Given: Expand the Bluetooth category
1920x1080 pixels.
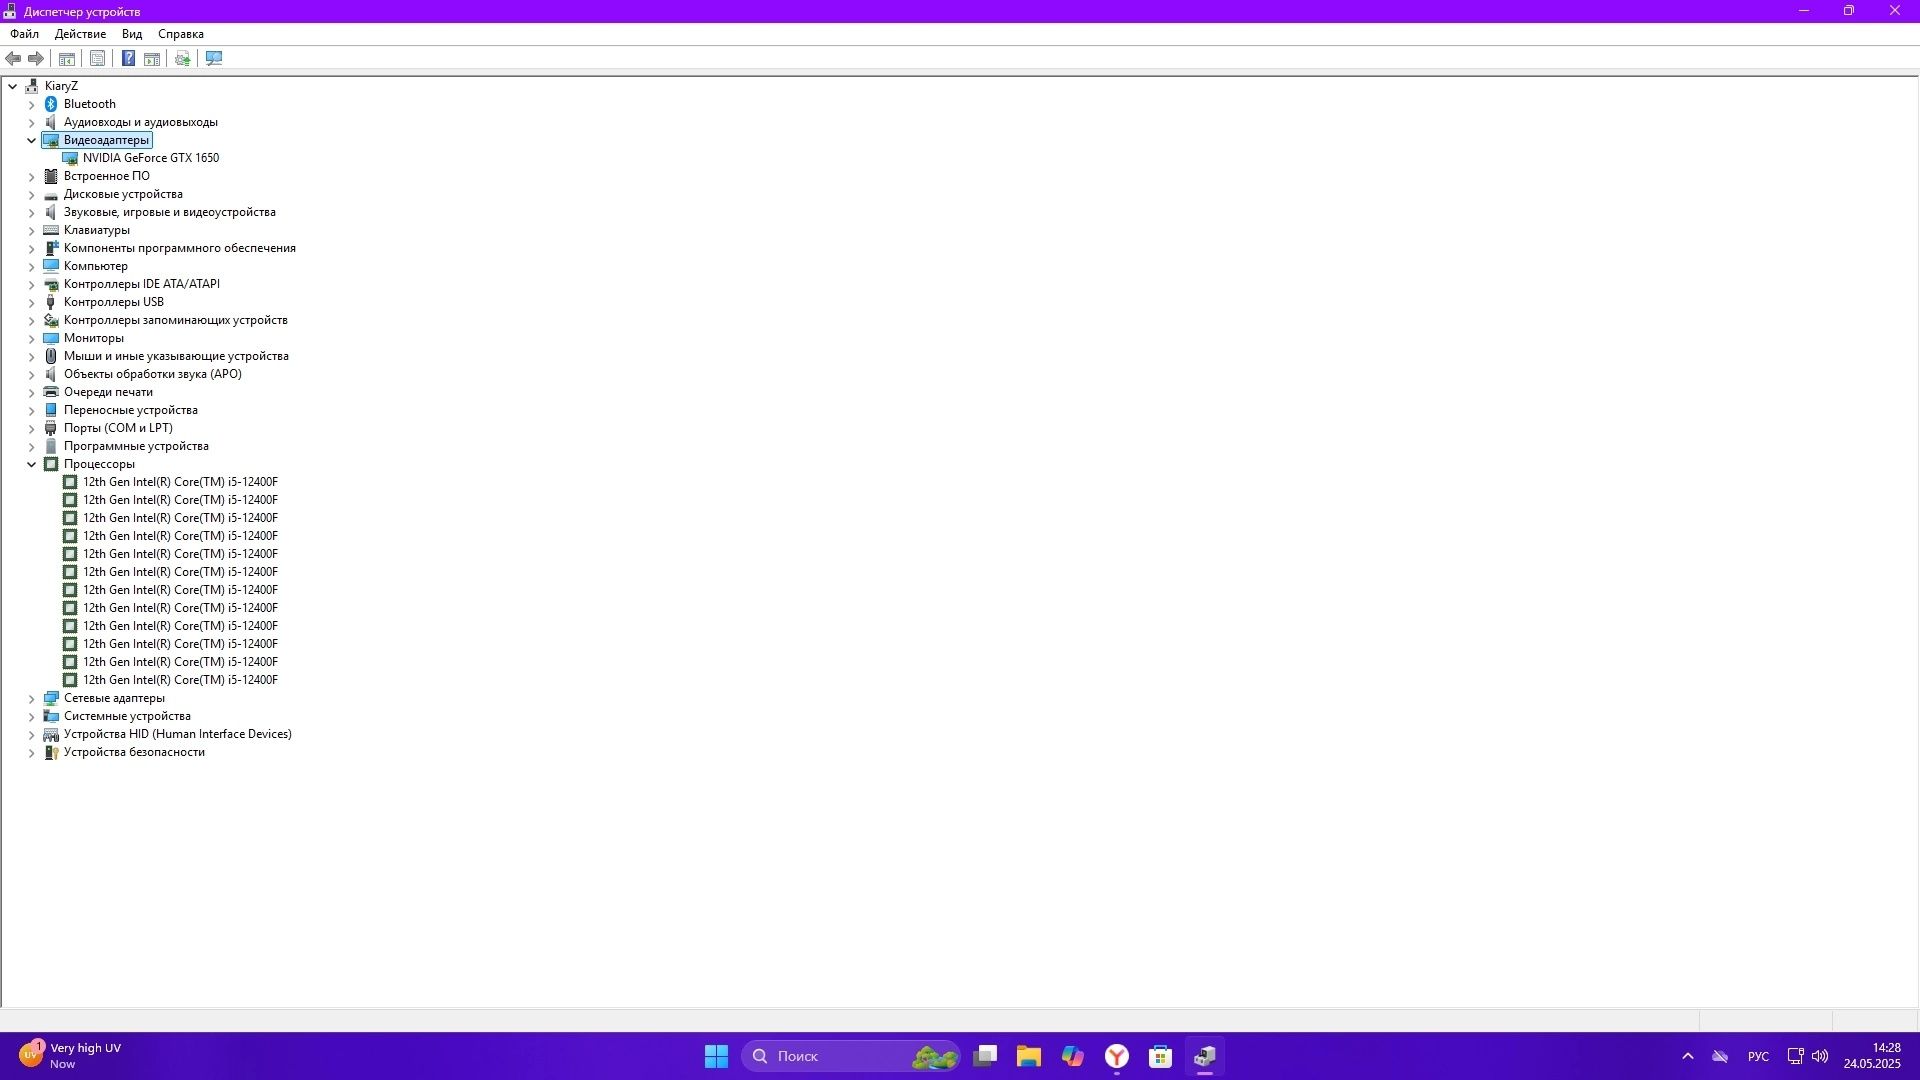Looking at the screenshot, I should [31, 104].
